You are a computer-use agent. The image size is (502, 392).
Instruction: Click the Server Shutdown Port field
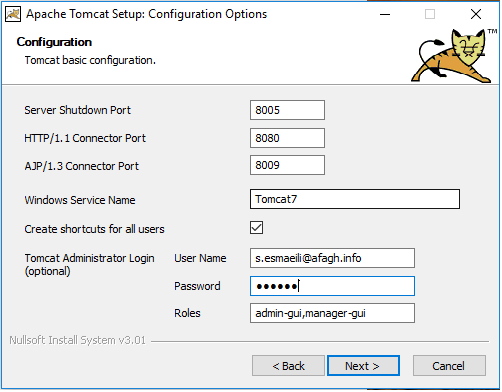pyautogui.click(x=287, y=110)
